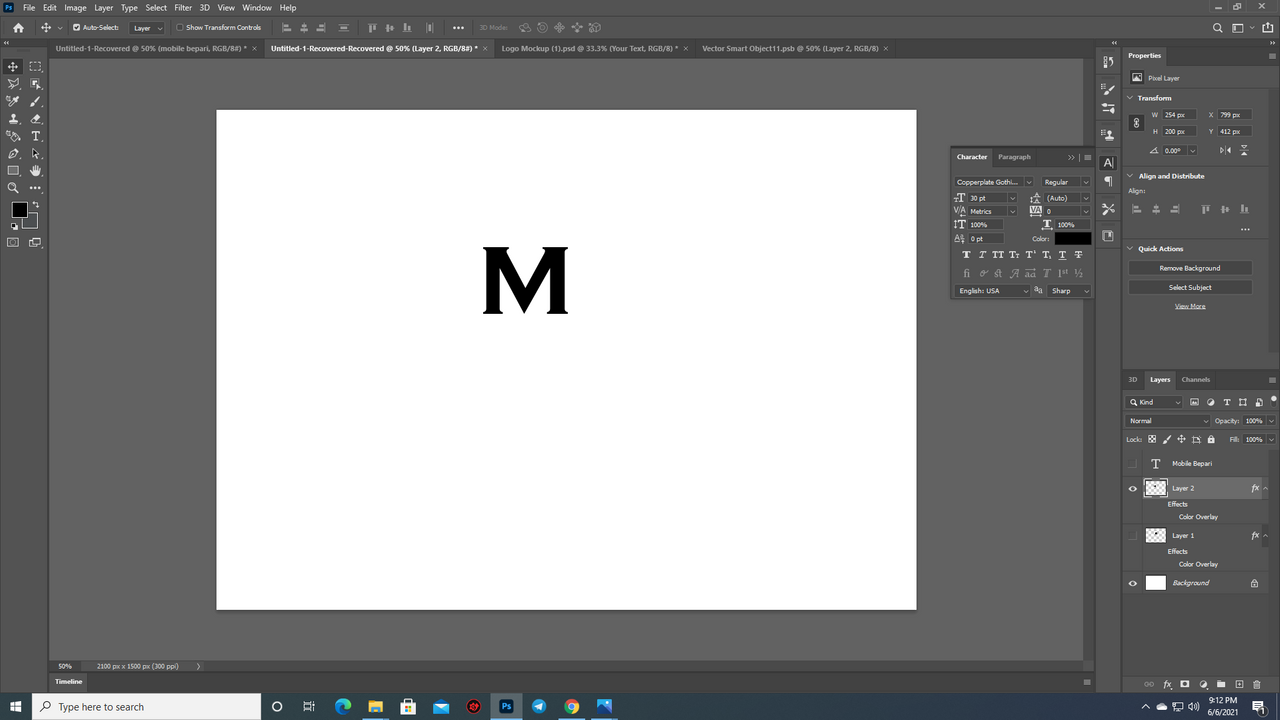Viewport: 1280px width, 720px height.
Task: Open the Timeline panel
Action: (x=69, y=681)
